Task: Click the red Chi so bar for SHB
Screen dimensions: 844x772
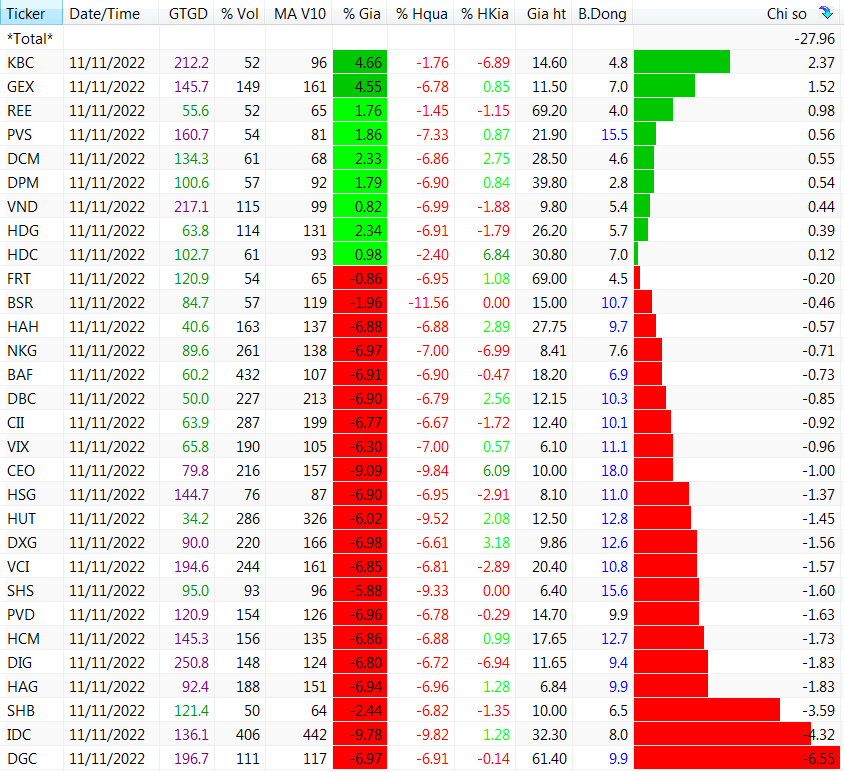Action: pos(707,711)
